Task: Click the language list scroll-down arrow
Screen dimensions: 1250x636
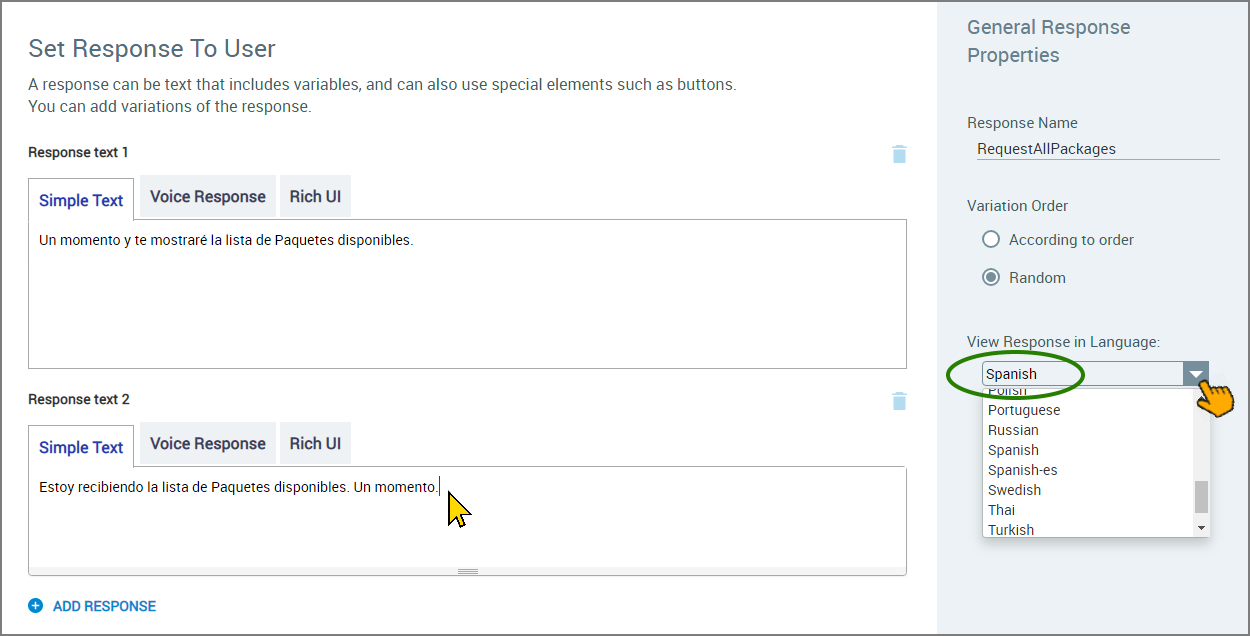Action: tap(1202, 527)
